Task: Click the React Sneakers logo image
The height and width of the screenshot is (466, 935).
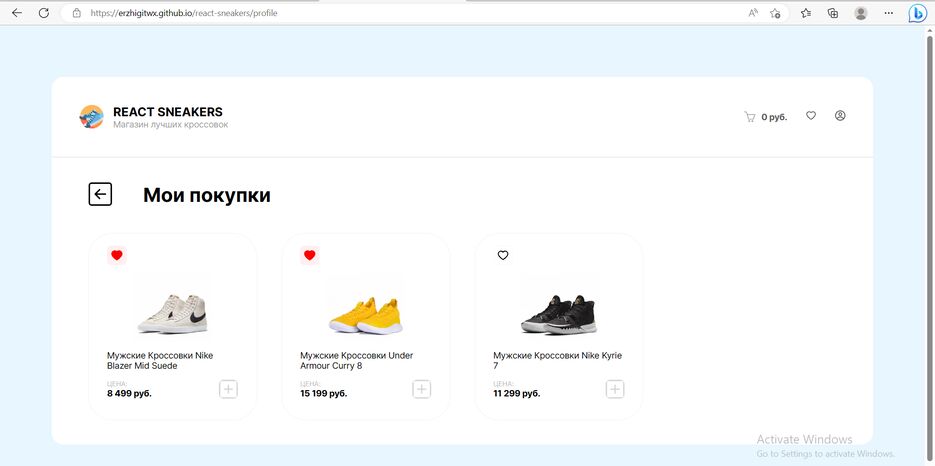Action: 91,117
